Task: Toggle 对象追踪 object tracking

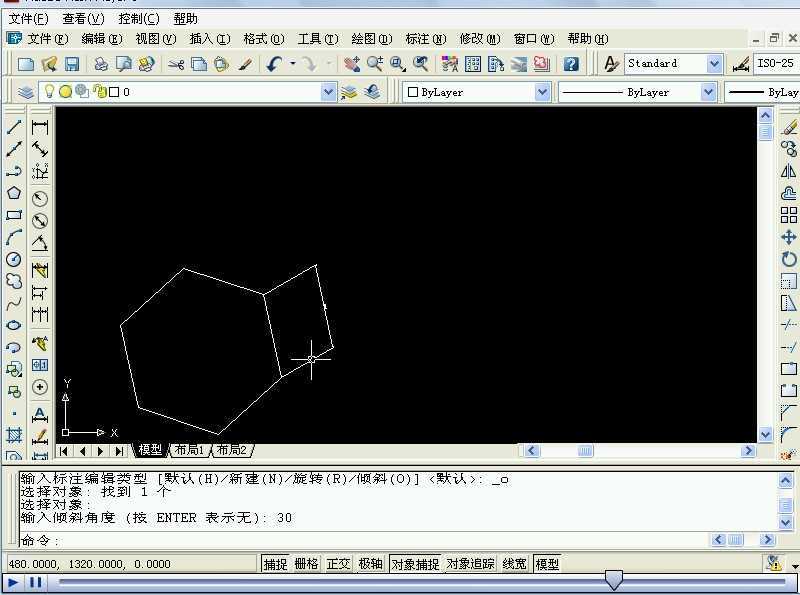Action: pyautogui.click(x=470, y=564)
